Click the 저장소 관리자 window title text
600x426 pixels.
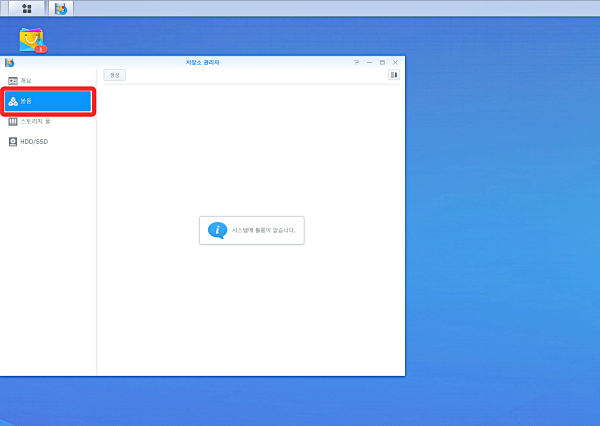(x=202, y=62)
